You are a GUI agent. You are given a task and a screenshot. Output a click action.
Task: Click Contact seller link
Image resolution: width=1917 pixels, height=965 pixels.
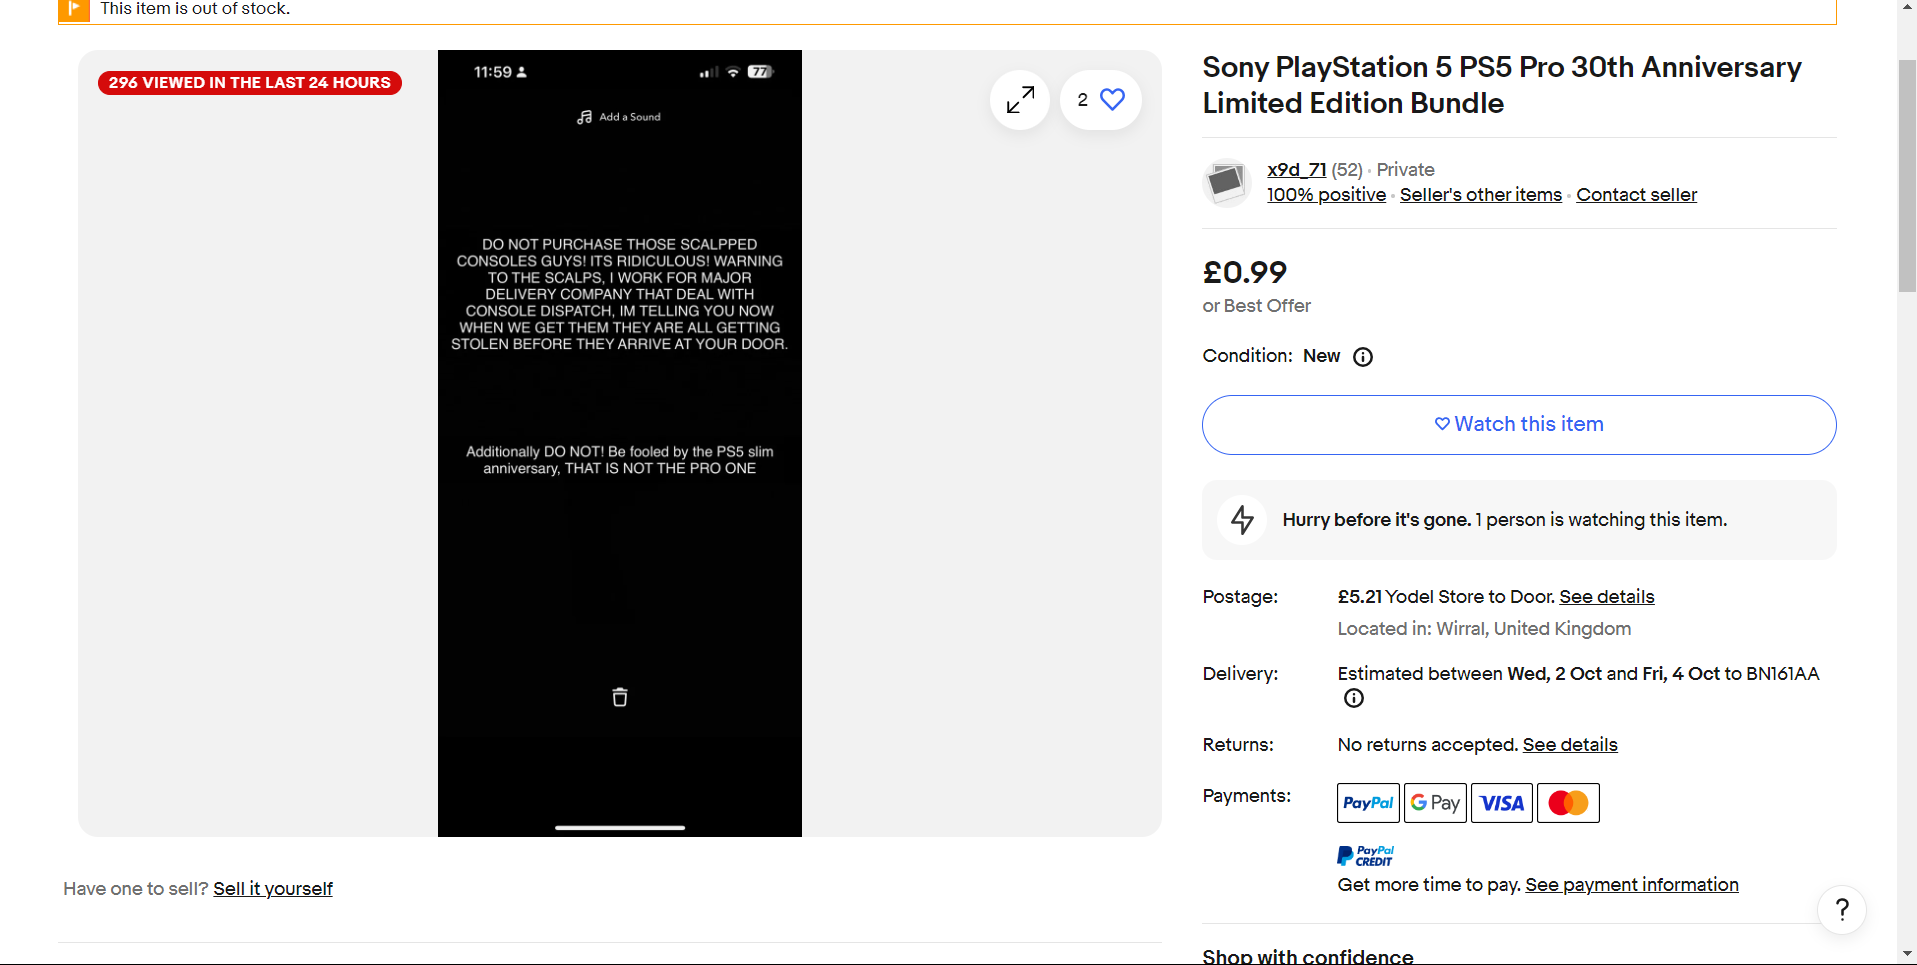(1636, 195)
